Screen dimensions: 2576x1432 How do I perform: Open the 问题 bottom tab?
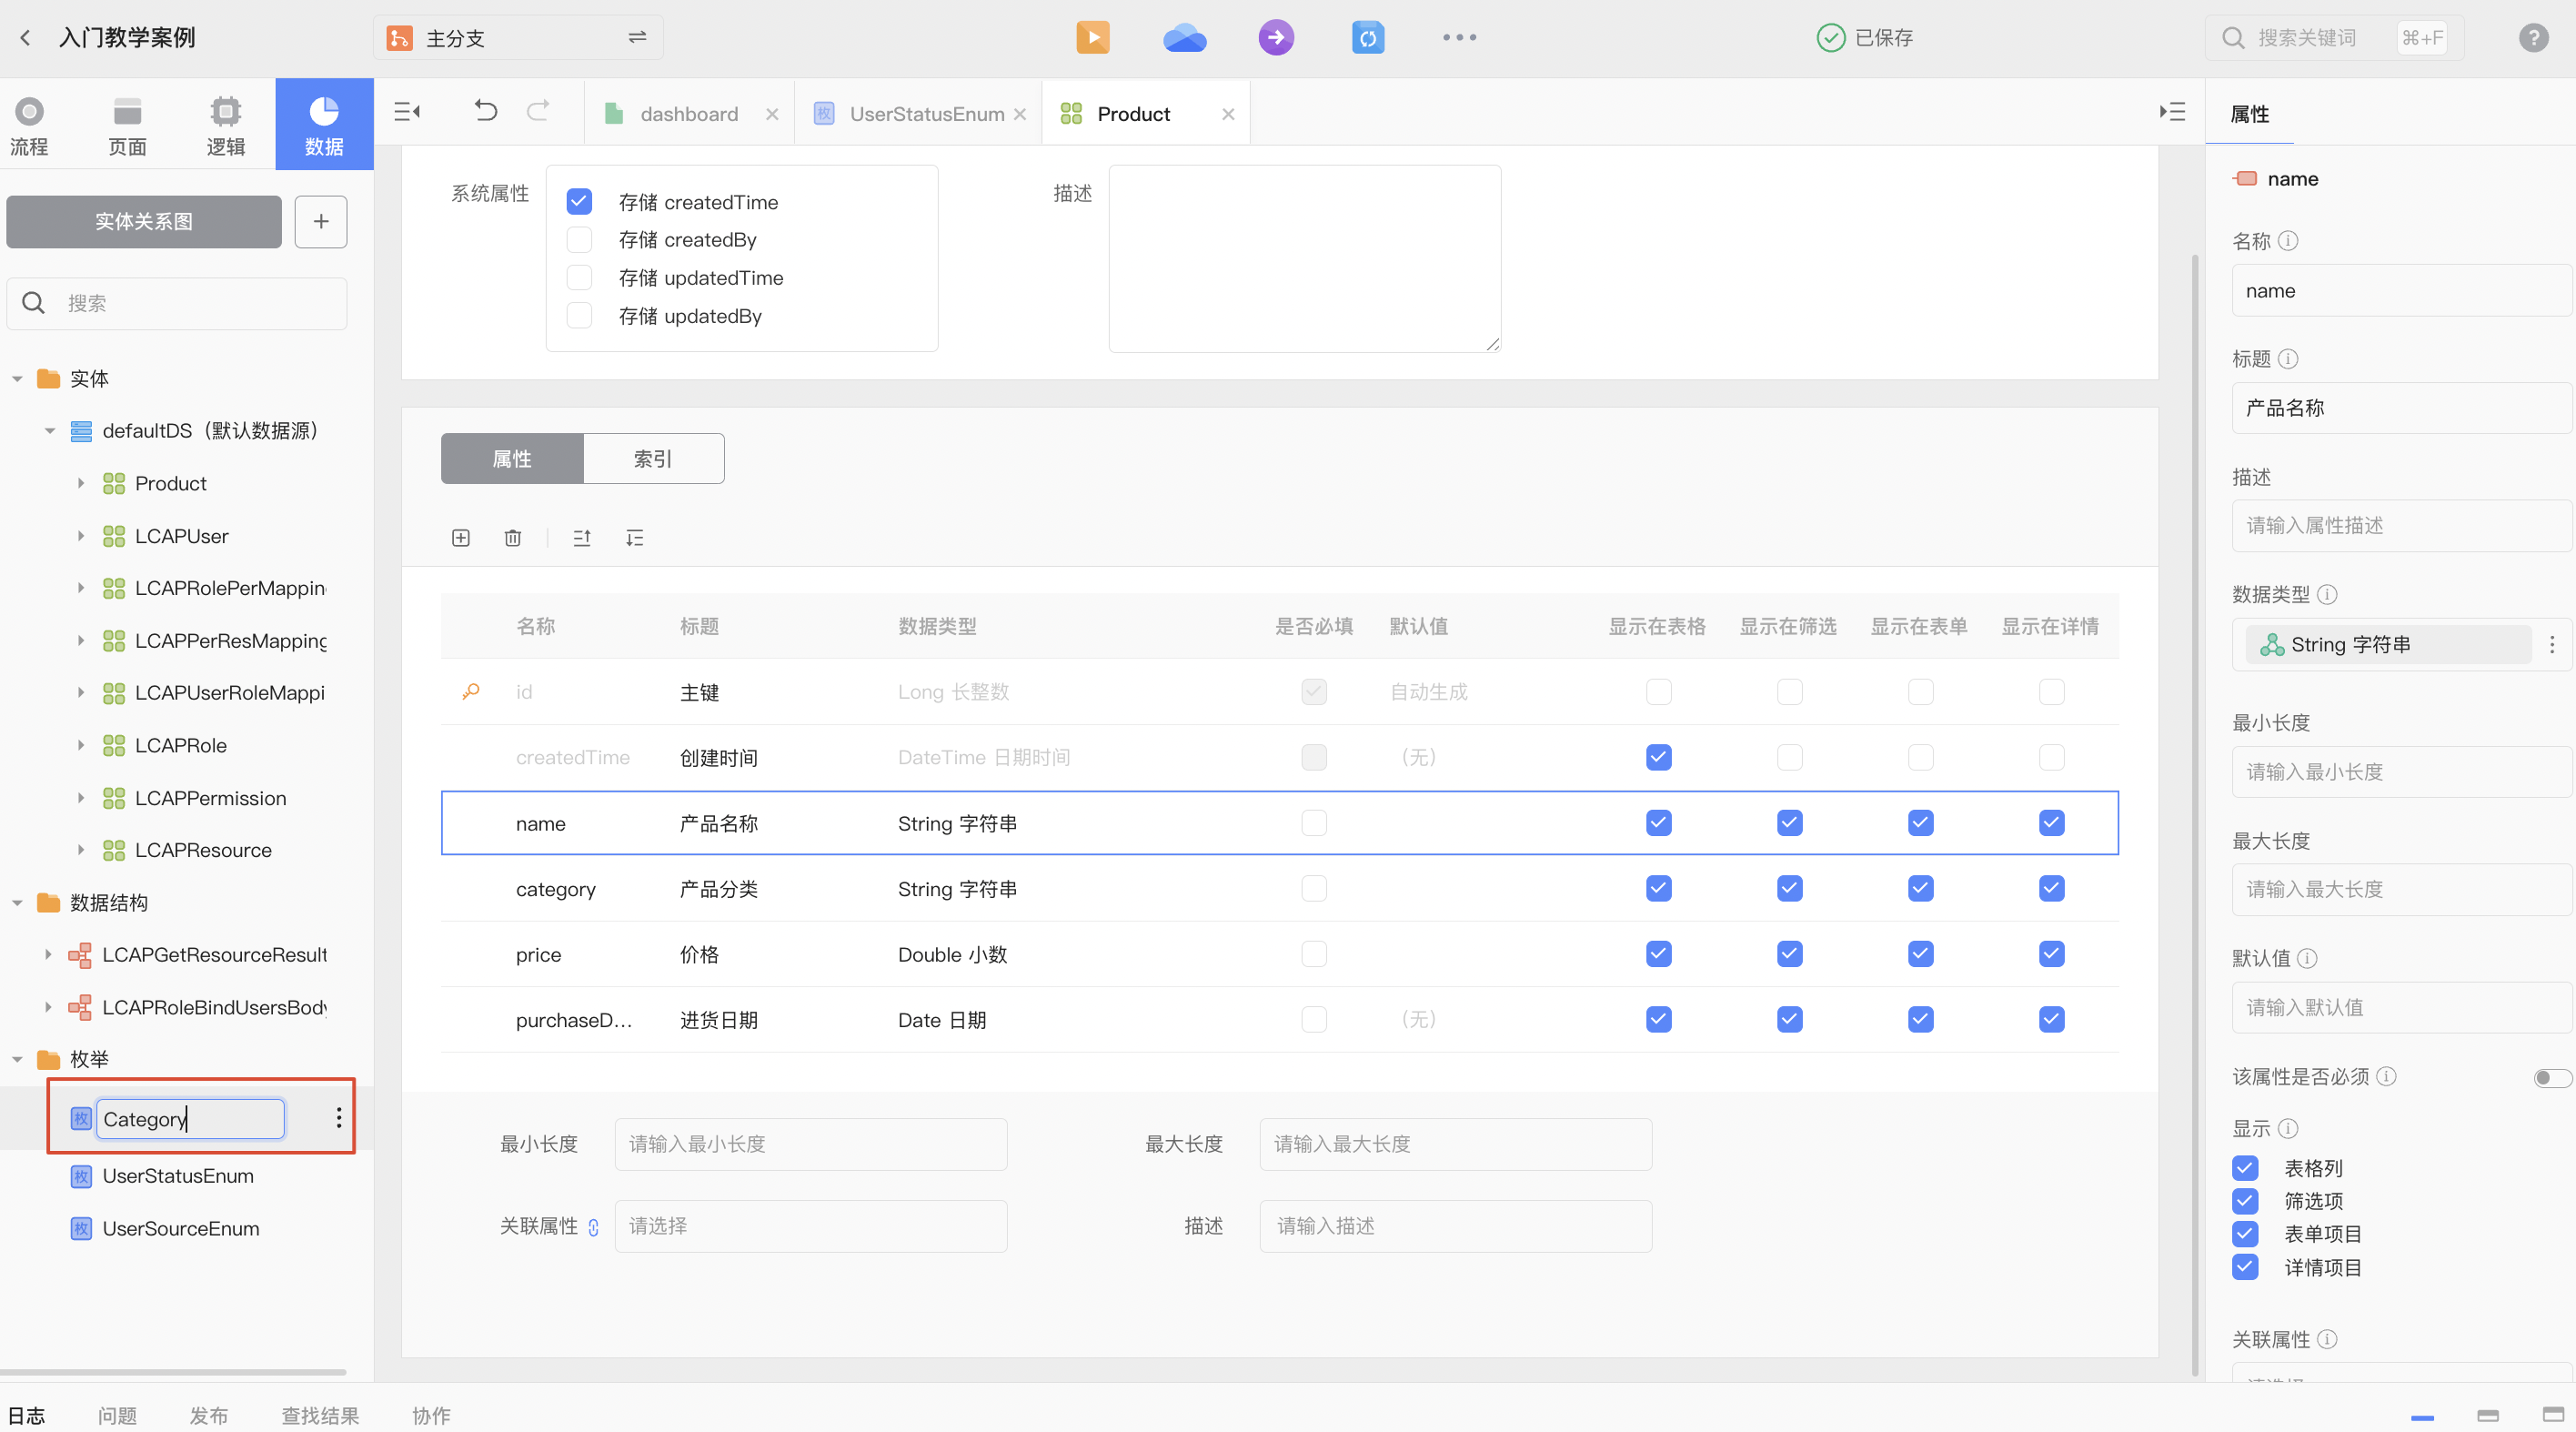(x=117, y=1415)
